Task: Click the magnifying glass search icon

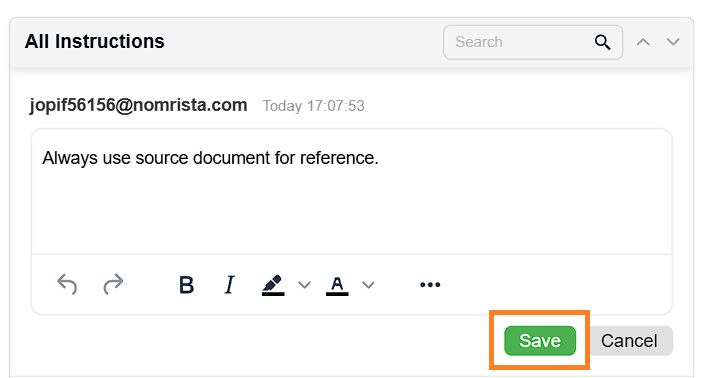Action: tap(602, 42)
